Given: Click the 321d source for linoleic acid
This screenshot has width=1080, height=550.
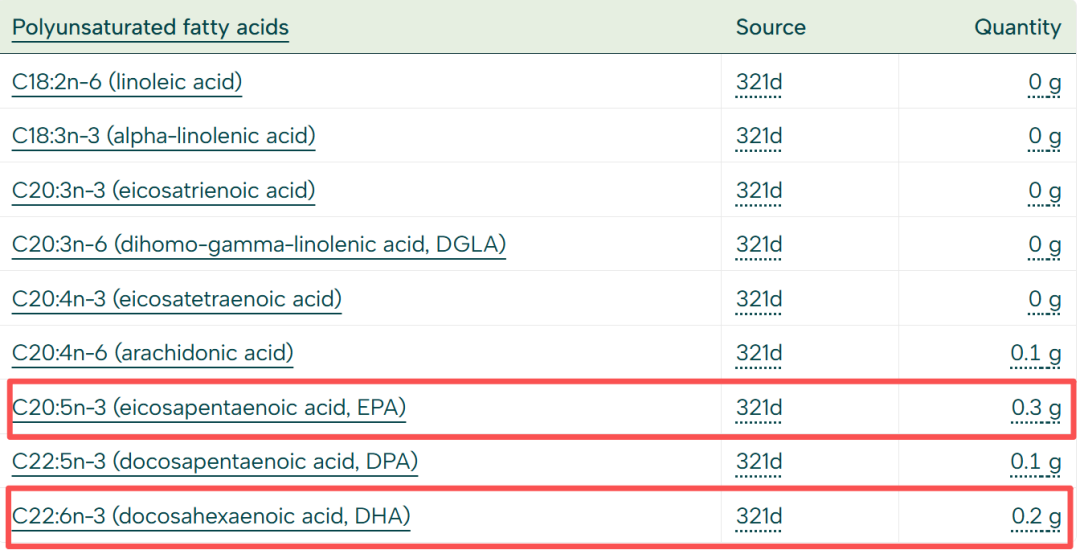Looking at the screenshot, I should tap(759, 83).
